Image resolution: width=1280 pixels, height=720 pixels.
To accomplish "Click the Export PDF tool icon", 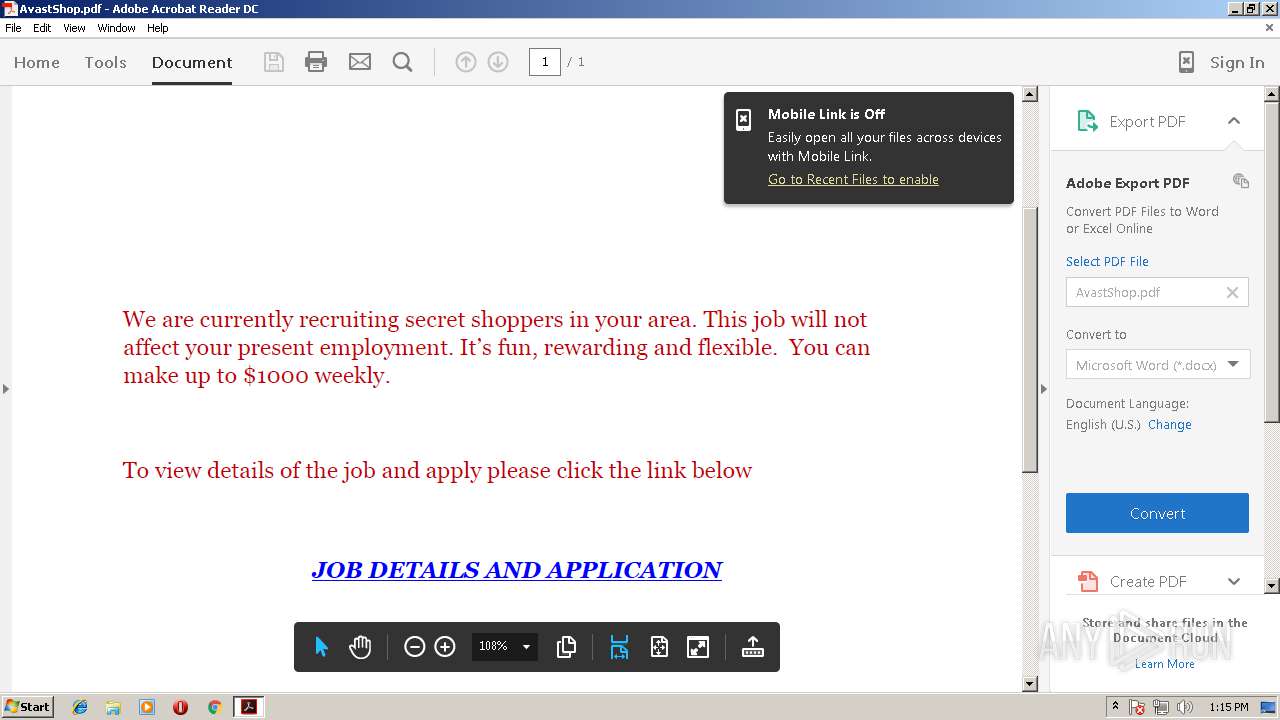I will click(x=1087, y=121).
